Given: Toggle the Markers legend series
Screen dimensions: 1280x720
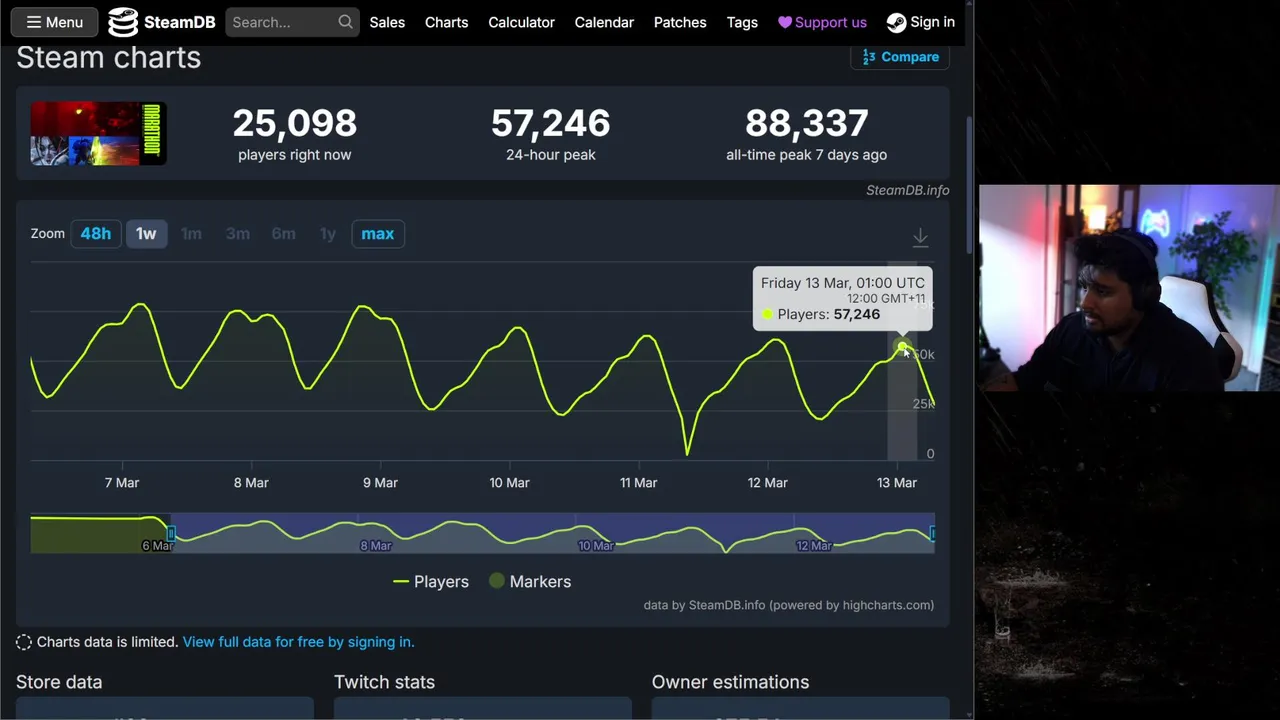Looking at the screenshot, I should [x=530, y=581].
